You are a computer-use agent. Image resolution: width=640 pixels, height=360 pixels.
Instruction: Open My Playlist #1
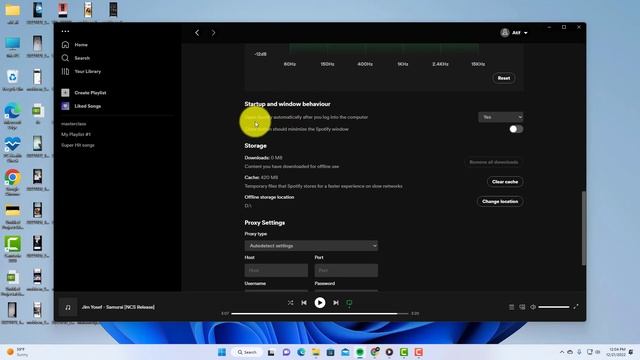[x=76, y=134]
